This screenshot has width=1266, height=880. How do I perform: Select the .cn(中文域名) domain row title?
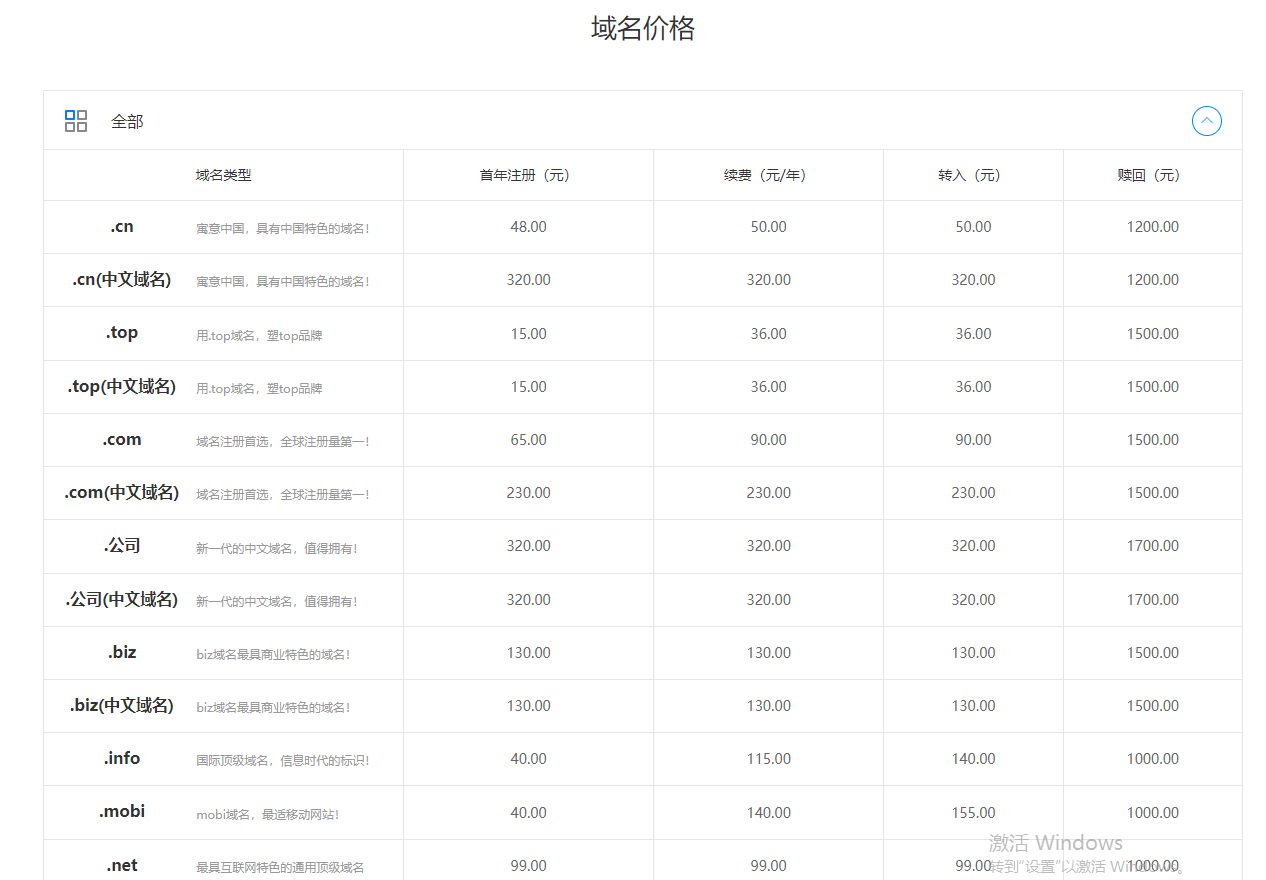pyautogui.click(x=122, y=280)
